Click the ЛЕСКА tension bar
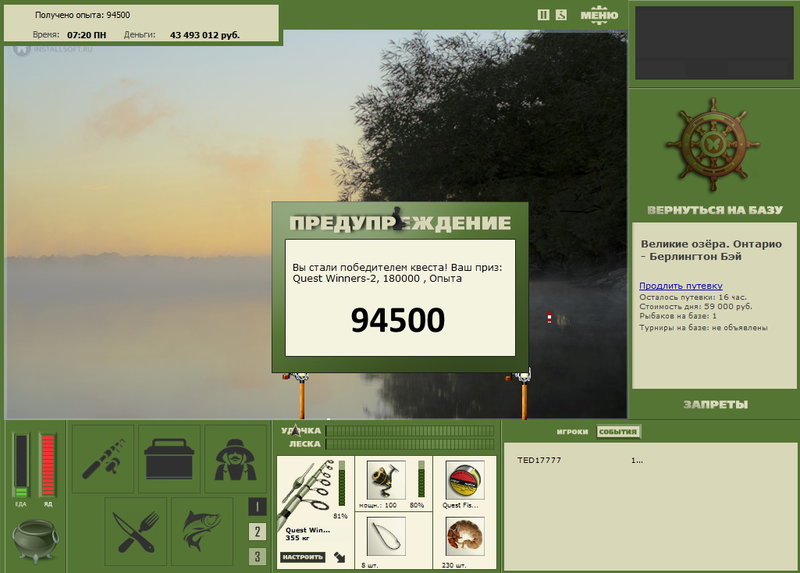This screenshot has width=800, height=573. tap(410, 444)
